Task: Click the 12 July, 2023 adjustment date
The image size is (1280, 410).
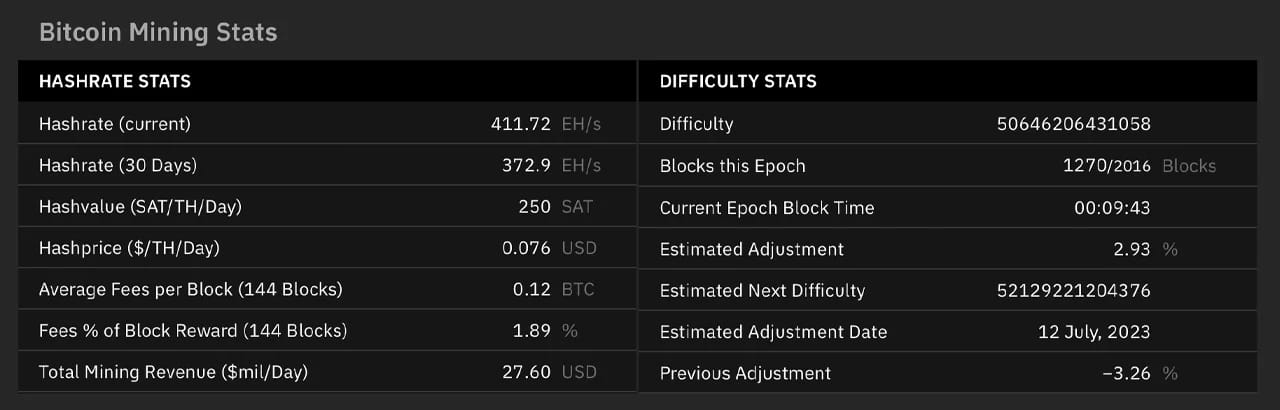Action: pos(1093,332)
